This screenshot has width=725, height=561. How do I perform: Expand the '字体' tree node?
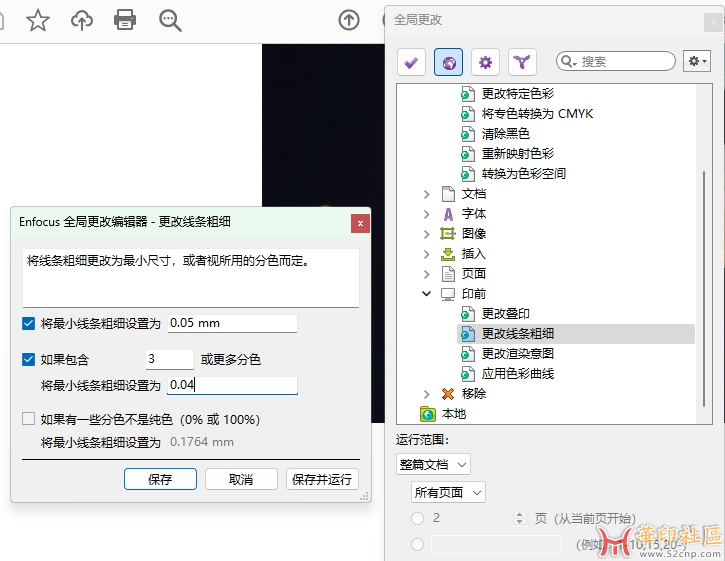(427, 214)
